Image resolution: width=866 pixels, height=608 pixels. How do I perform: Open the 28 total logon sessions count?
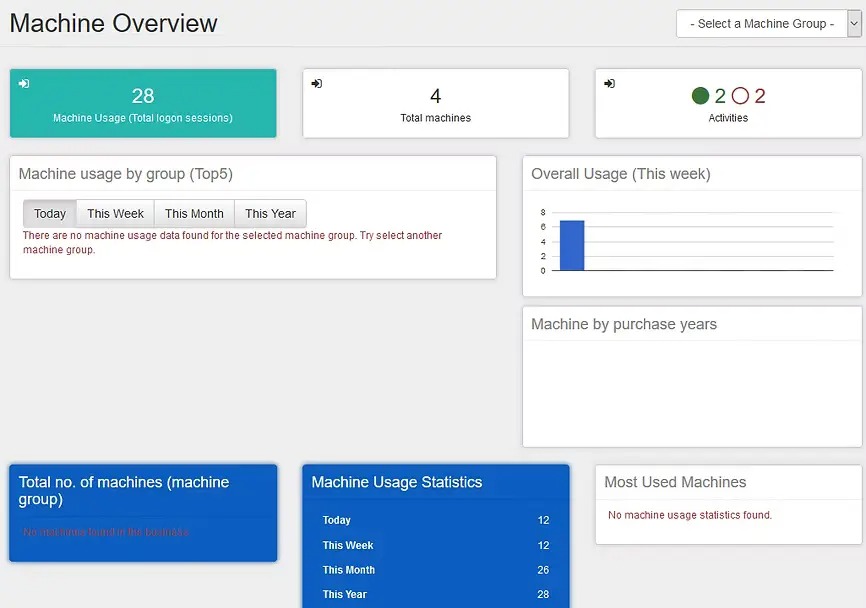143,96
